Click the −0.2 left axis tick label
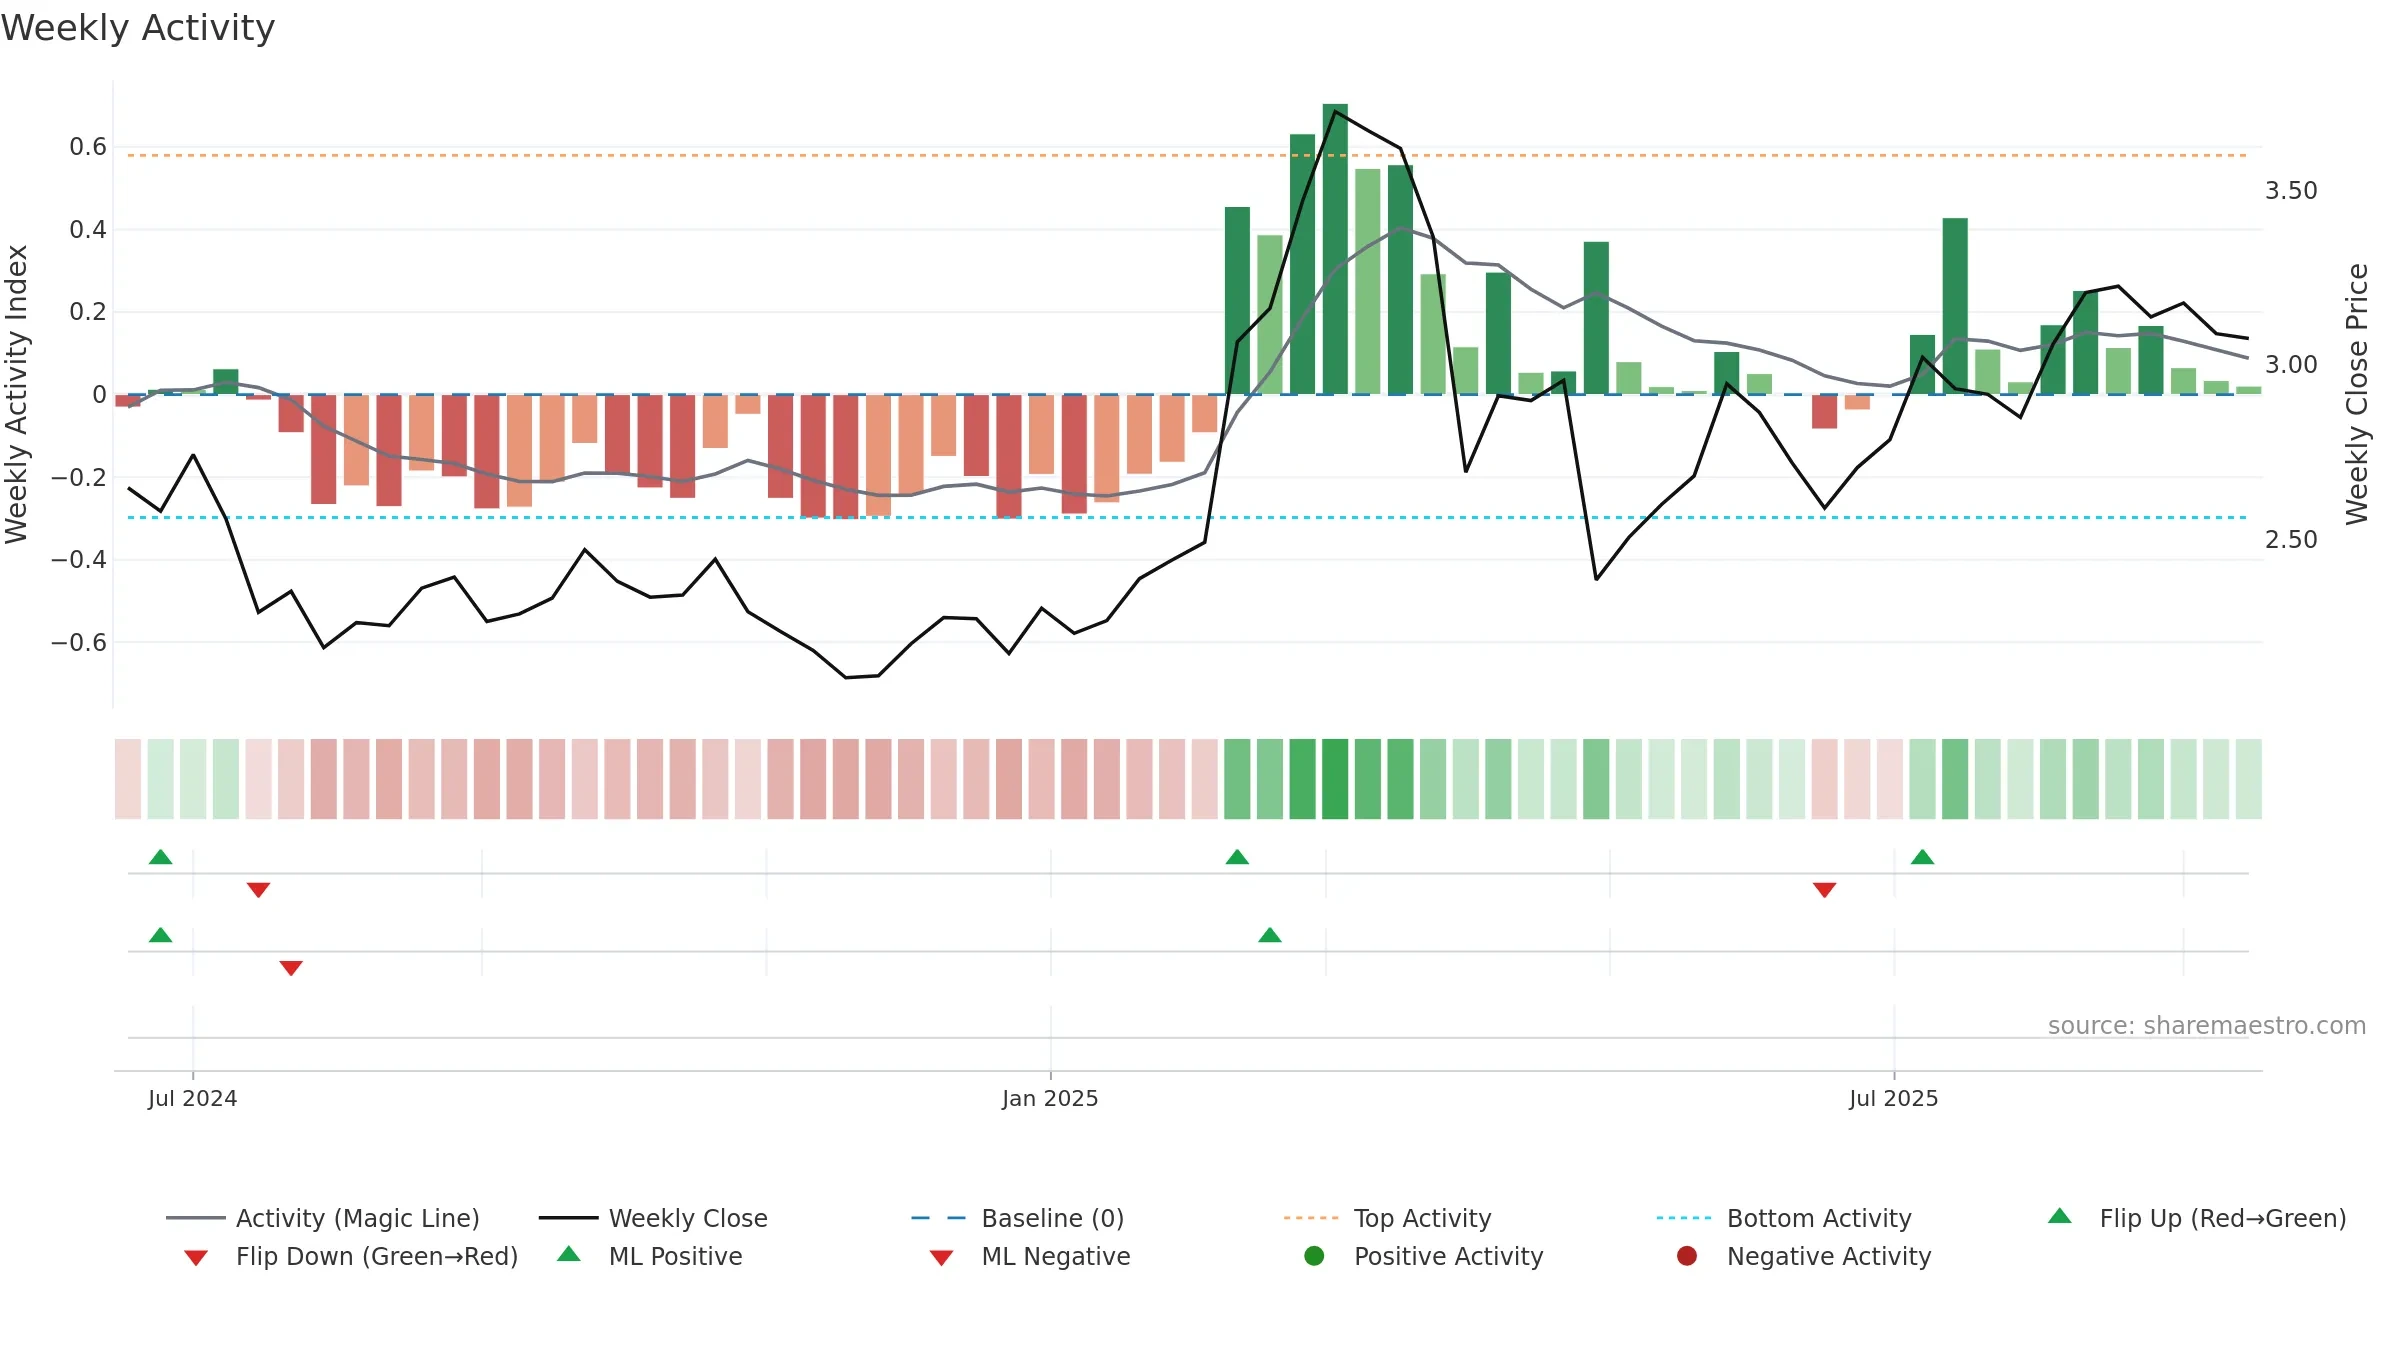 pos(78,477)
